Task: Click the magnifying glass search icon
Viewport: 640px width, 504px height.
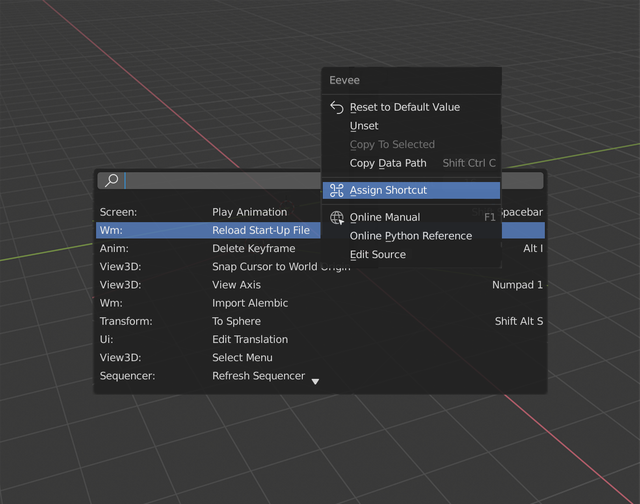Action: tap(111, 180)
